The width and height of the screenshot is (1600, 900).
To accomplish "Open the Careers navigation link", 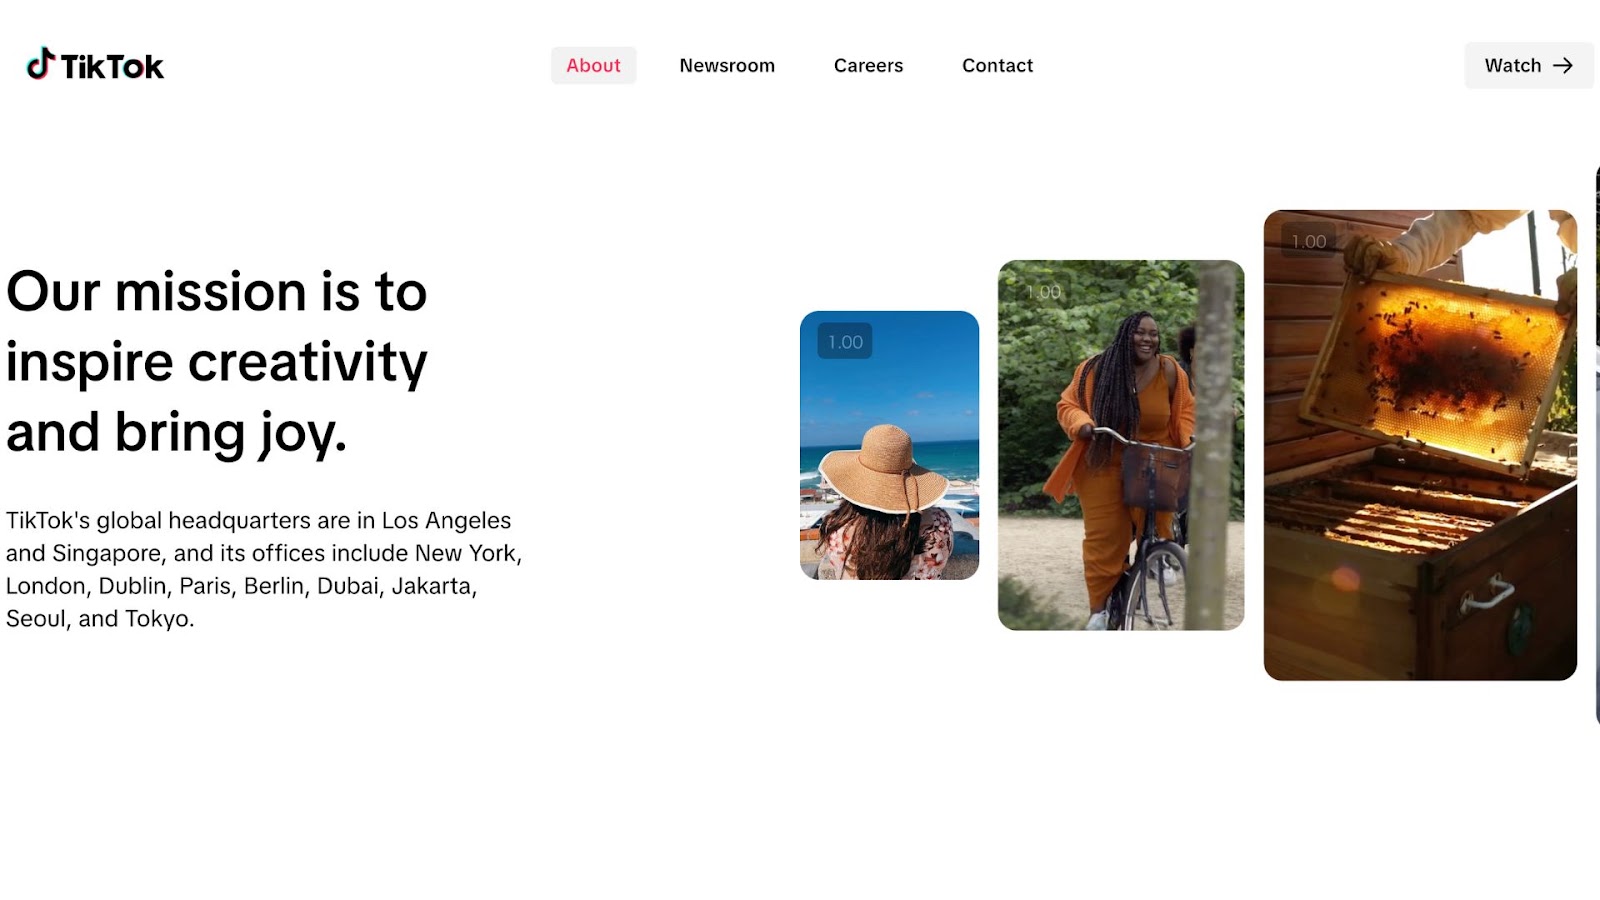I will click(x=868, y=66).
